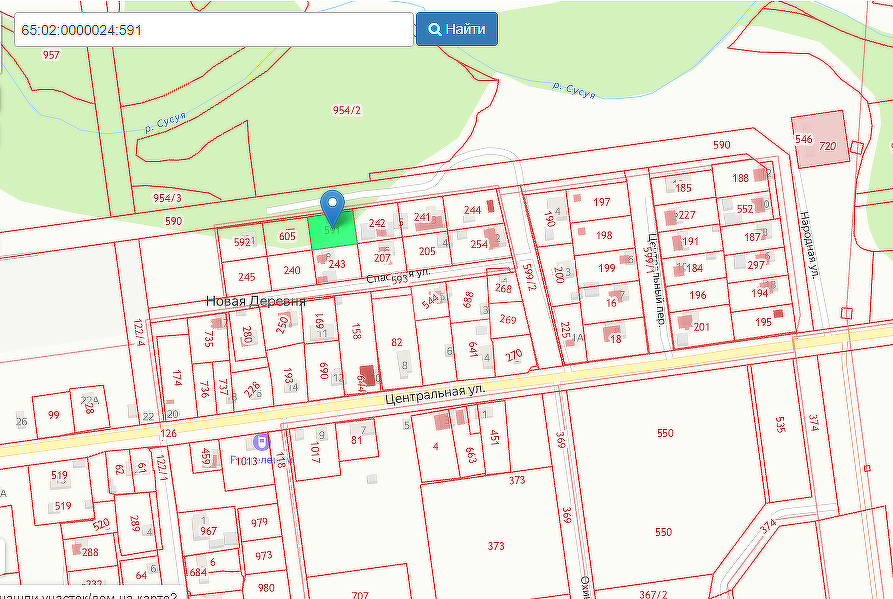Viewport: 893px width, 599px height.
Task: Click the magnifier icon in Найти button
Action: point(435,29)
